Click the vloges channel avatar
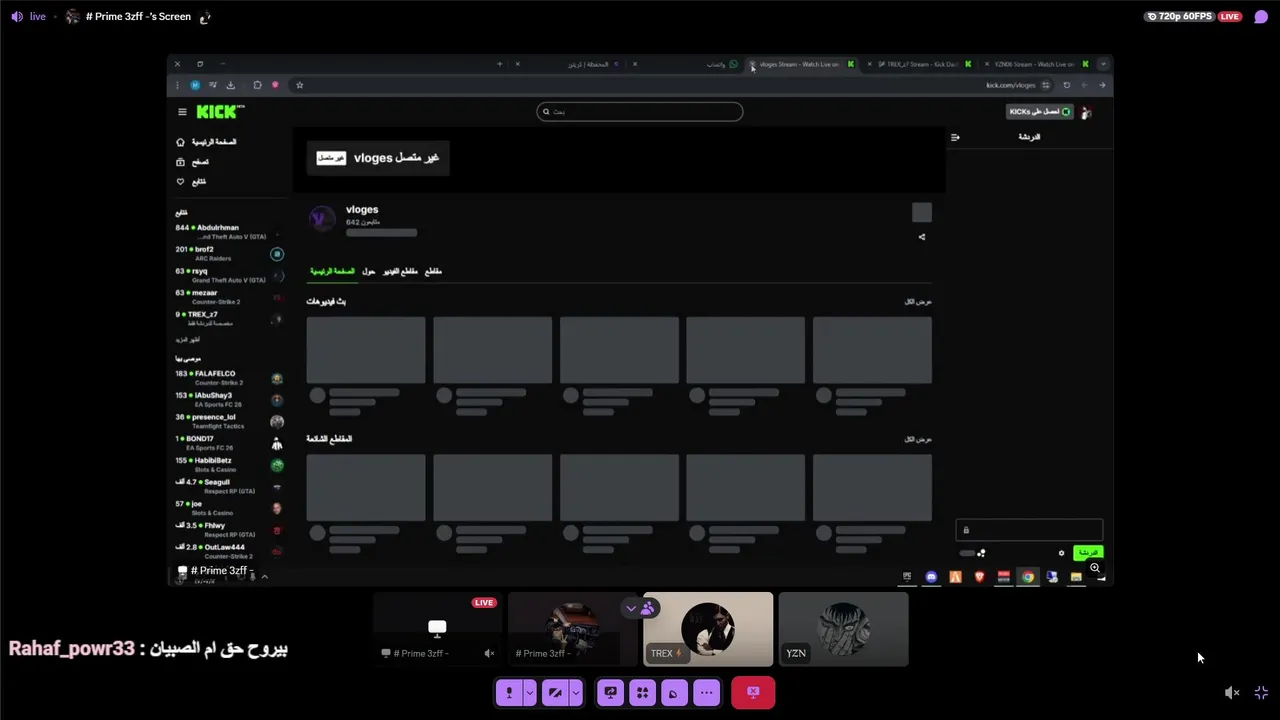The width and height of the screenshot is (1280, 720). (322, 219)
